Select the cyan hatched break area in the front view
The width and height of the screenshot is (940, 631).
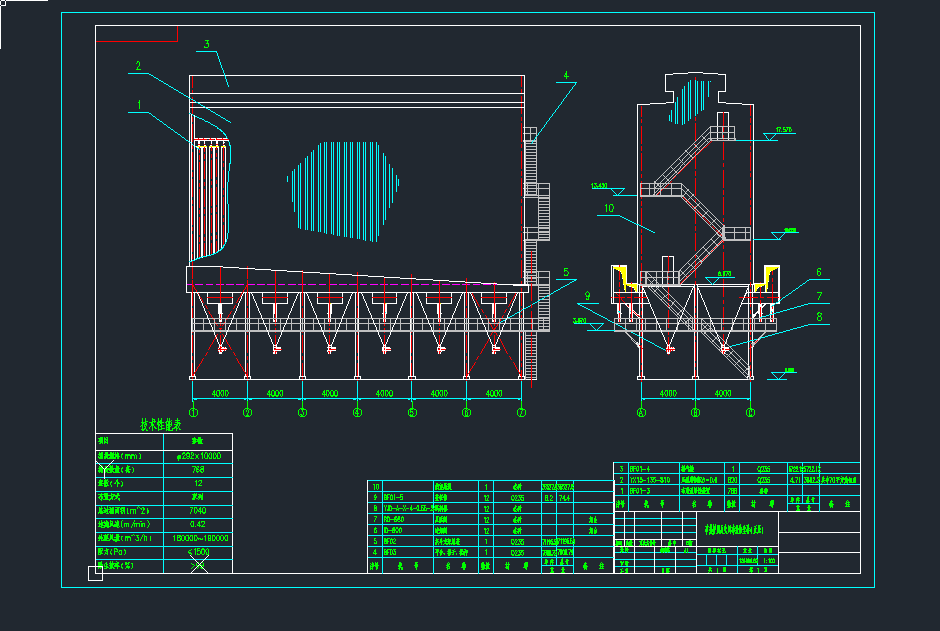(340, 190)
